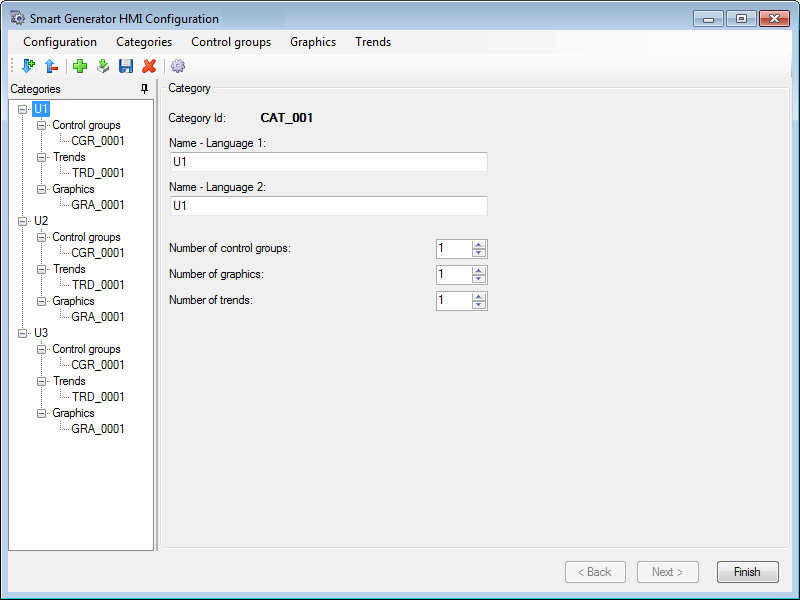Increase number of control groups
800x600 pixels.
pos(479,245)
